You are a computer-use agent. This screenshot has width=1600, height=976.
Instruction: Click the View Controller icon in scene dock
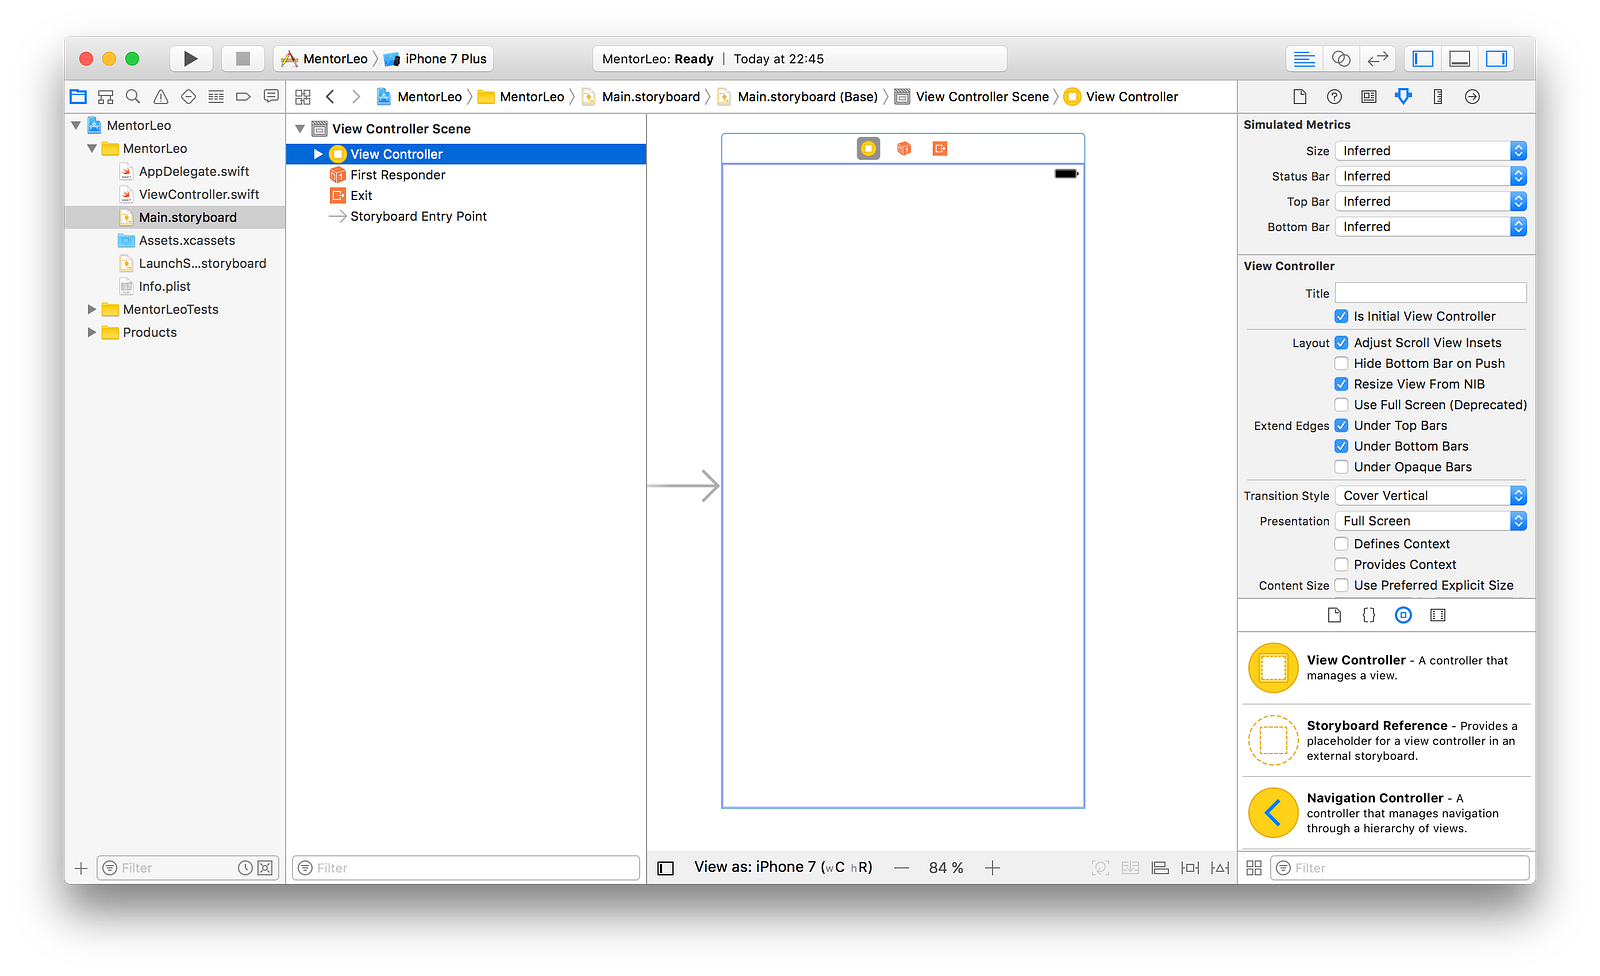click(x=869, y=149)
